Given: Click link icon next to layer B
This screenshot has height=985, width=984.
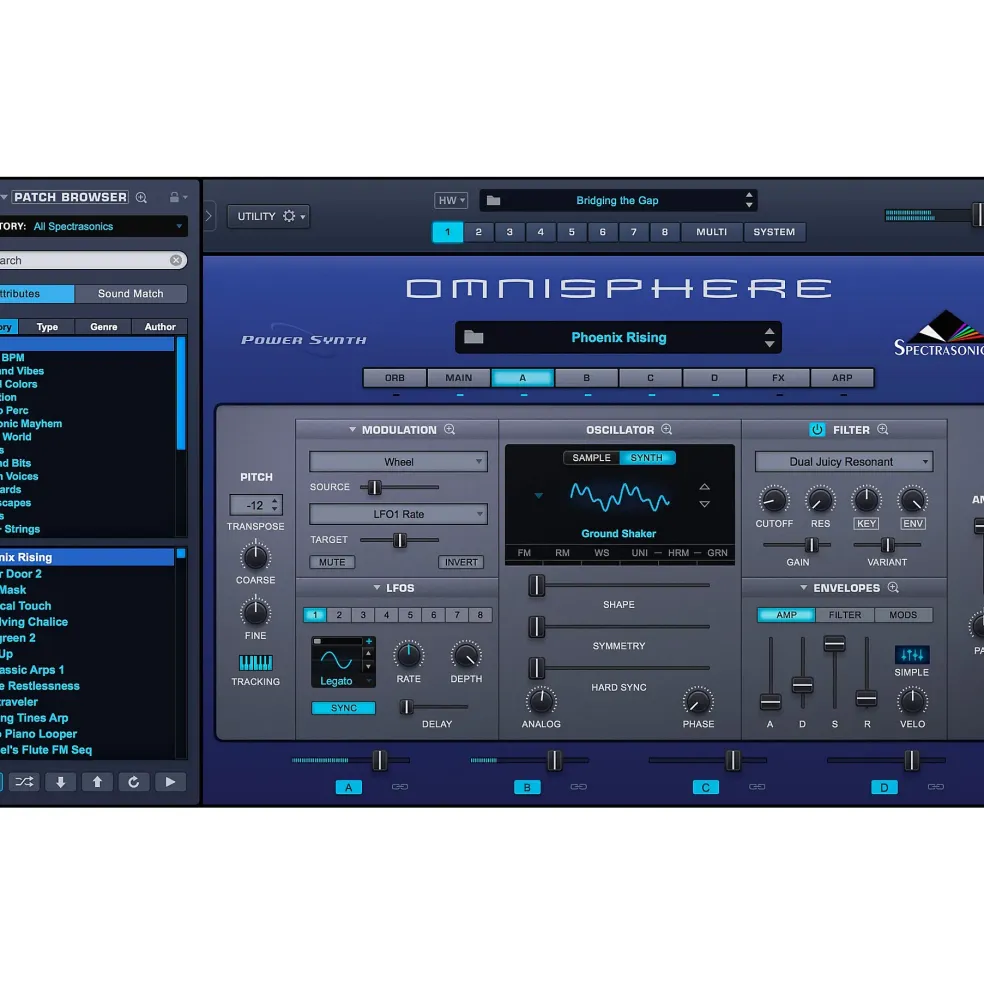Looking at the screenshot, I should pos(579,786).
